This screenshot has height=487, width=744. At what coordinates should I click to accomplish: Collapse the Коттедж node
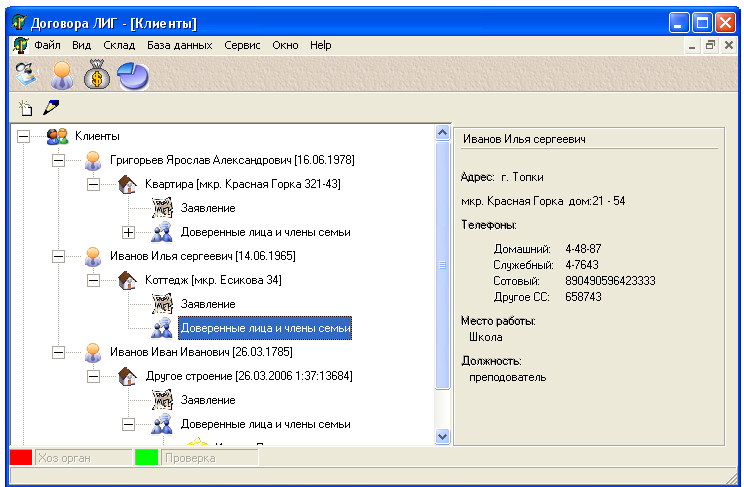pos(93,280)
